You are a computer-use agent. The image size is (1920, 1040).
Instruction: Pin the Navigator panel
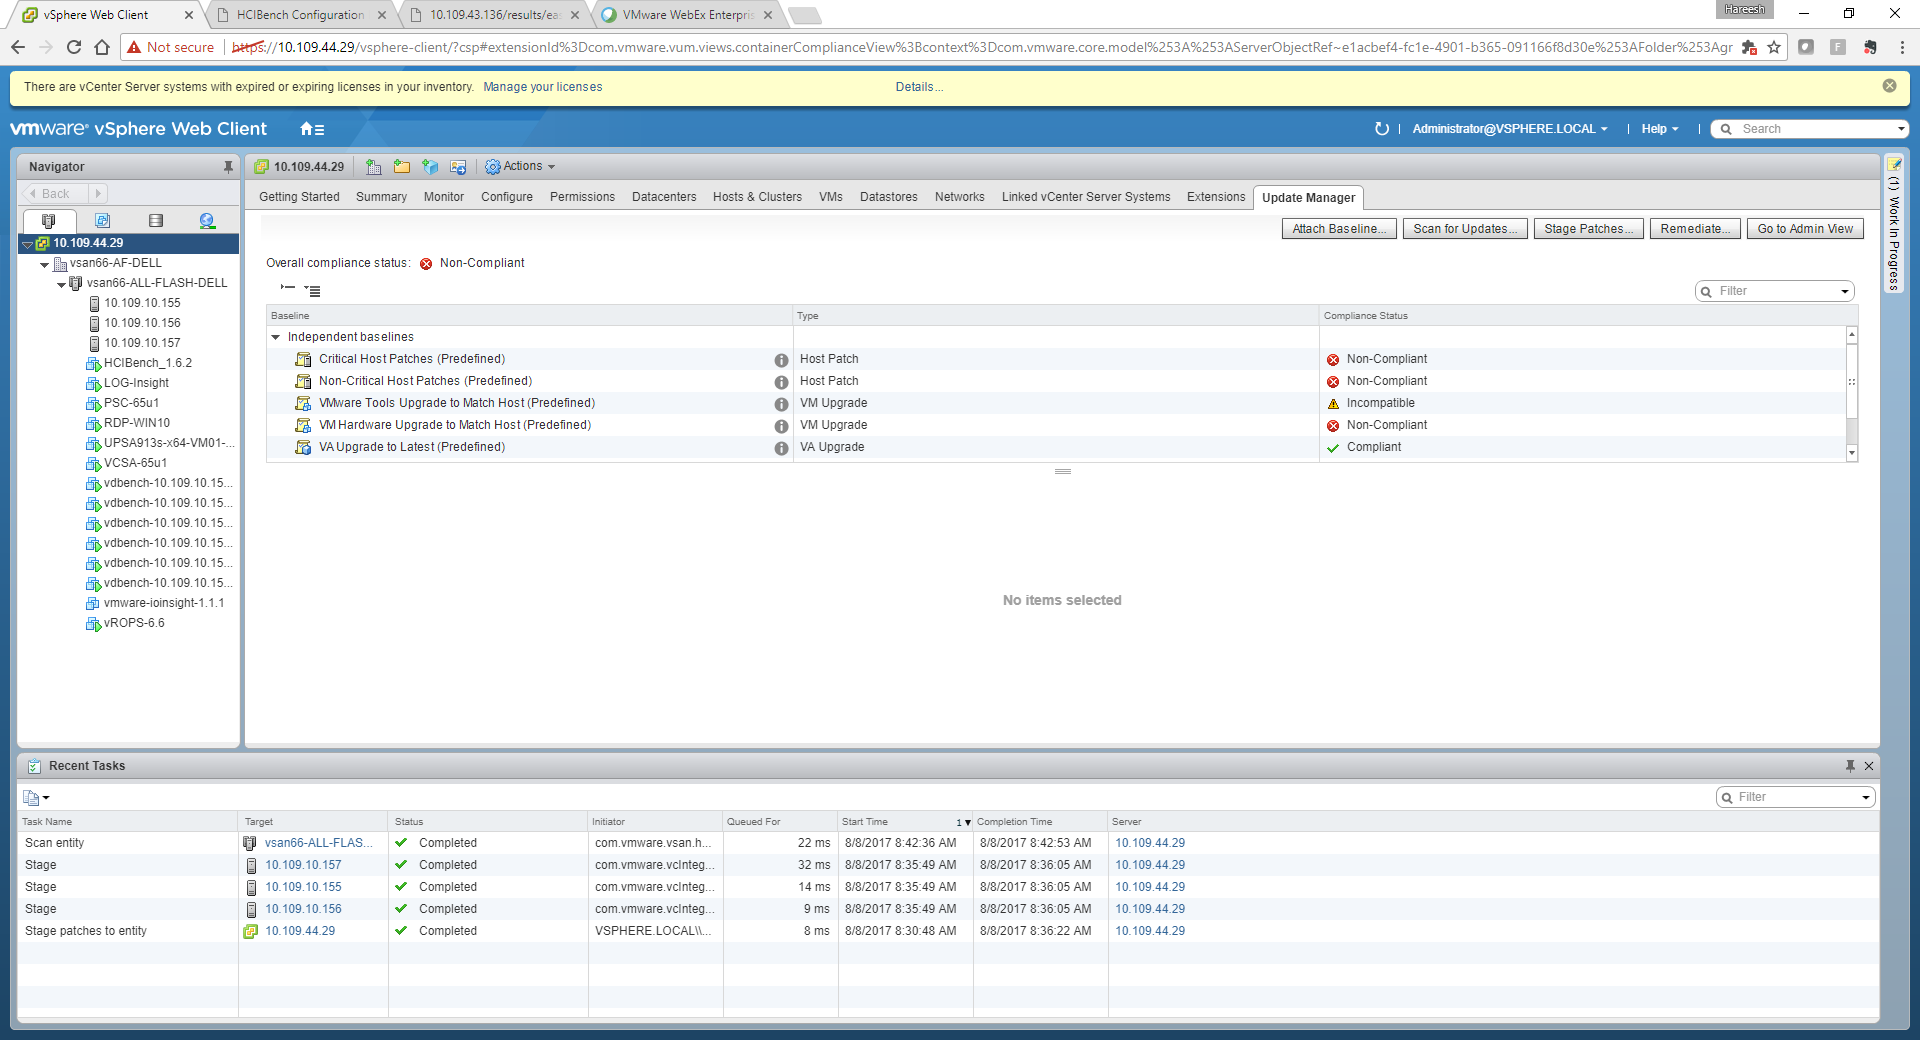pyautogui.click(x=228, y=167)
